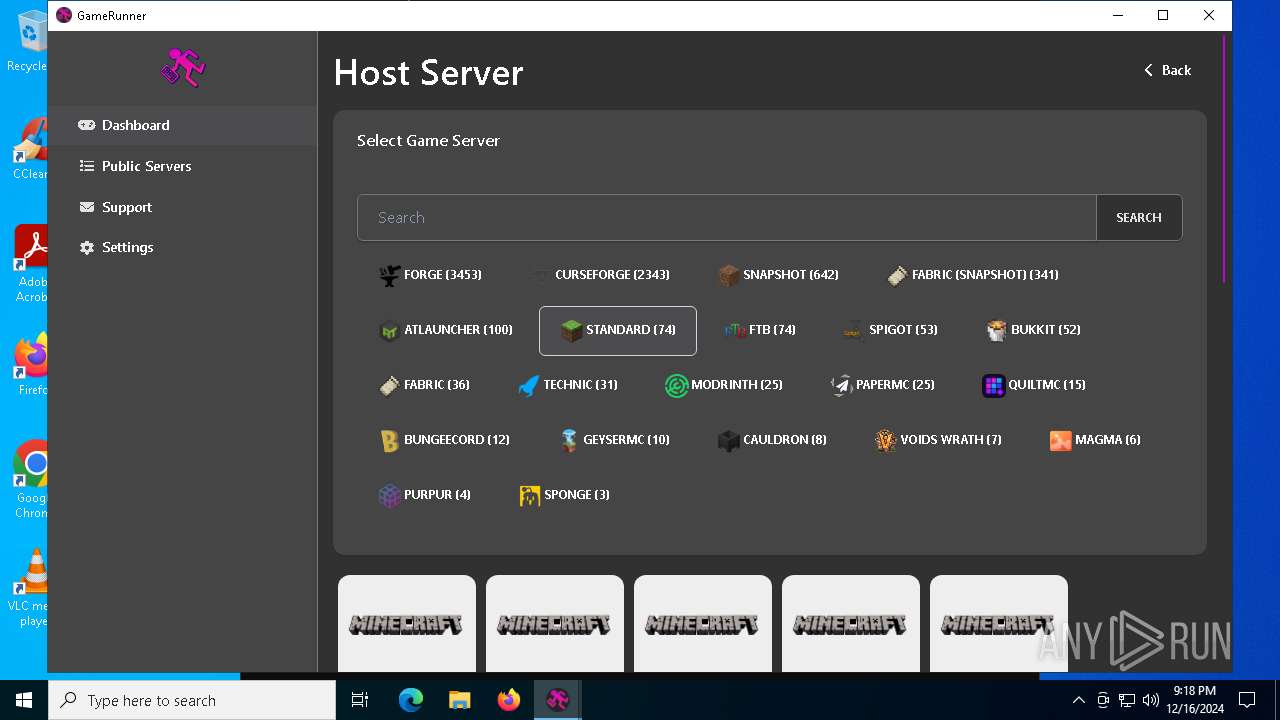Click the Bukkit bucket icon

coord(997,330)
